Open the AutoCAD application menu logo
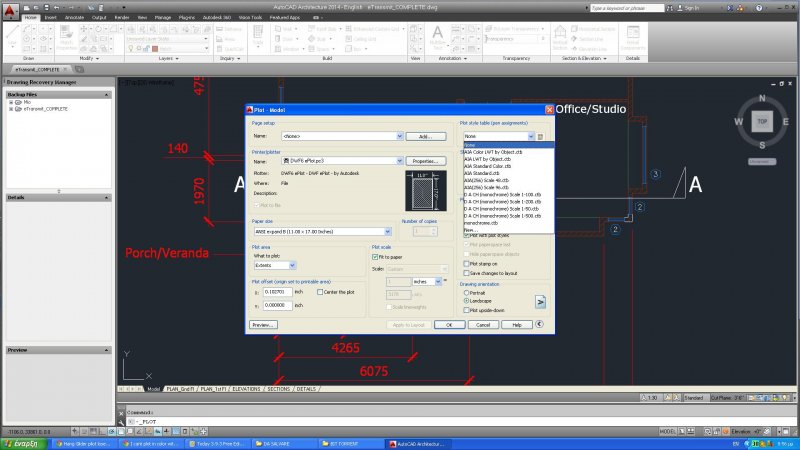This screenshot has width=800, height=450. 10,10
